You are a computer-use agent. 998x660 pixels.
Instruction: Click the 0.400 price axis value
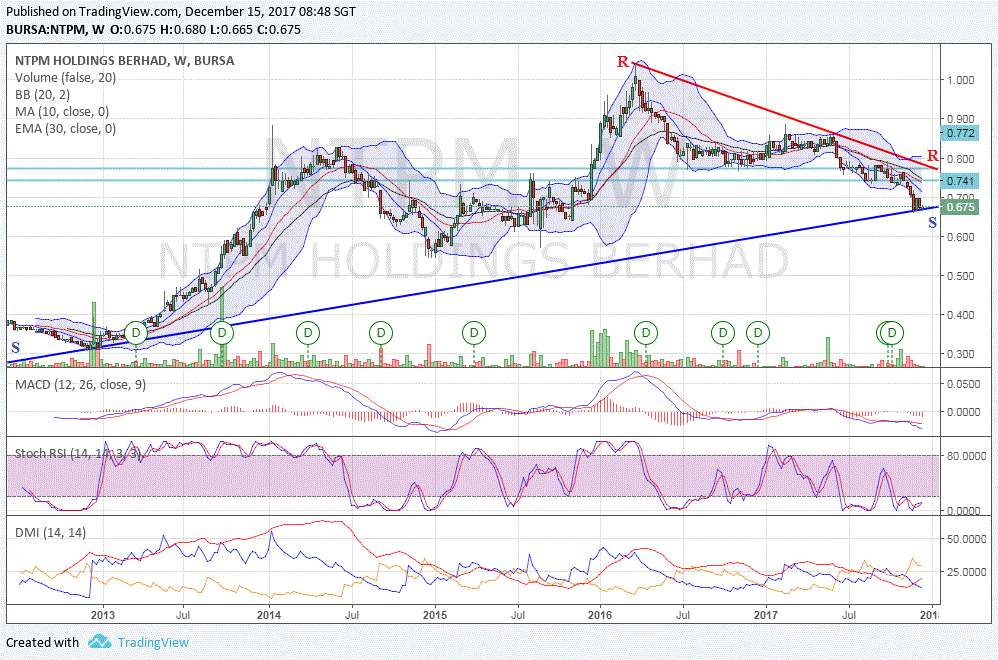[x=961, y=315]
